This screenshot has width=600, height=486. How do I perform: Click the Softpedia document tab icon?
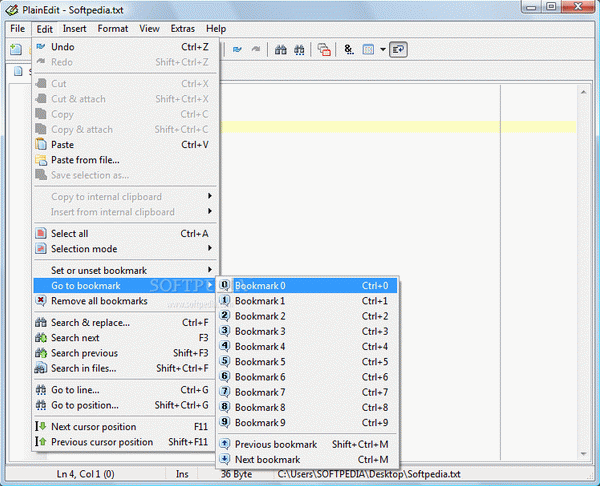coord(18,71)
